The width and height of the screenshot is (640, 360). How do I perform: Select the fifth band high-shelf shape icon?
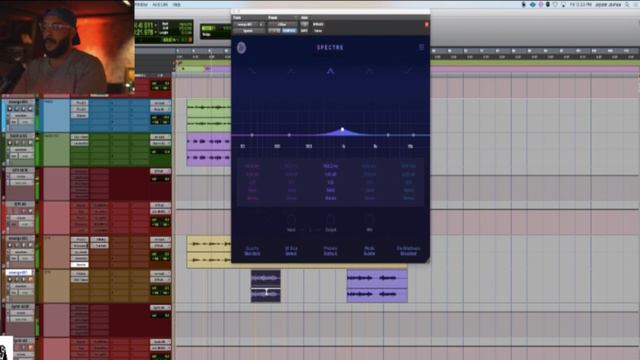point(408,71)
